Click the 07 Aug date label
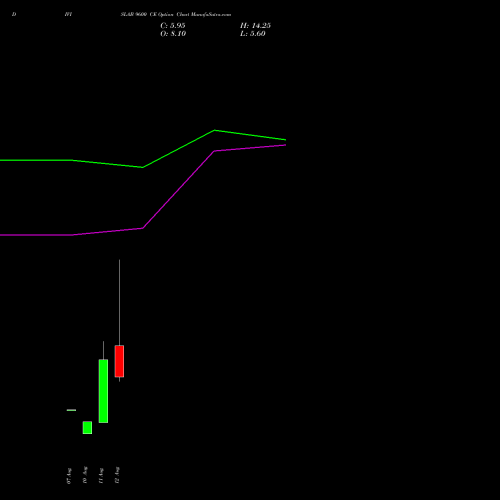The height and width of the screenshot is (500, 500). (x=69, y=476)
